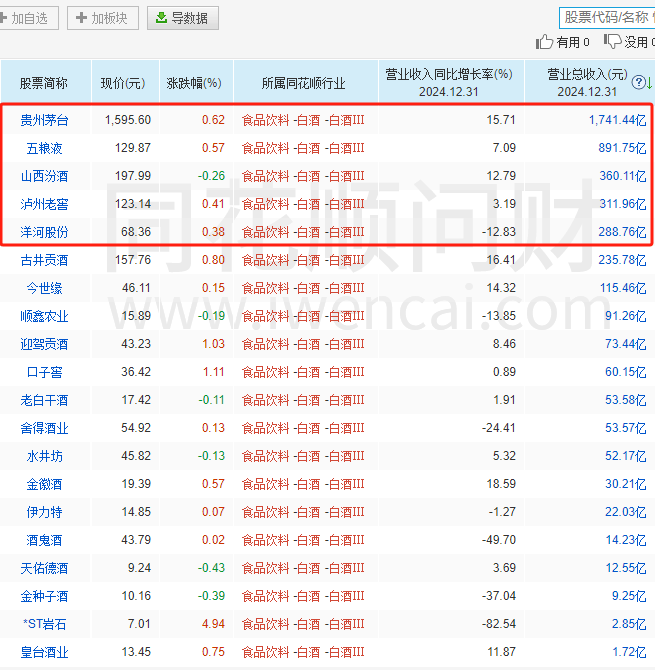Click the 加板块 button
Image resolution: width=655 pixels, height=670 pixels.
[103, 18]
